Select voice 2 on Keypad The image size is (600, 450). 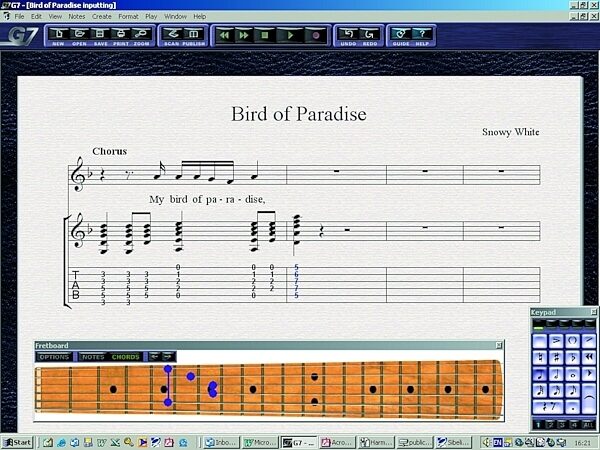pyautogui.click(x=550, y=425)
